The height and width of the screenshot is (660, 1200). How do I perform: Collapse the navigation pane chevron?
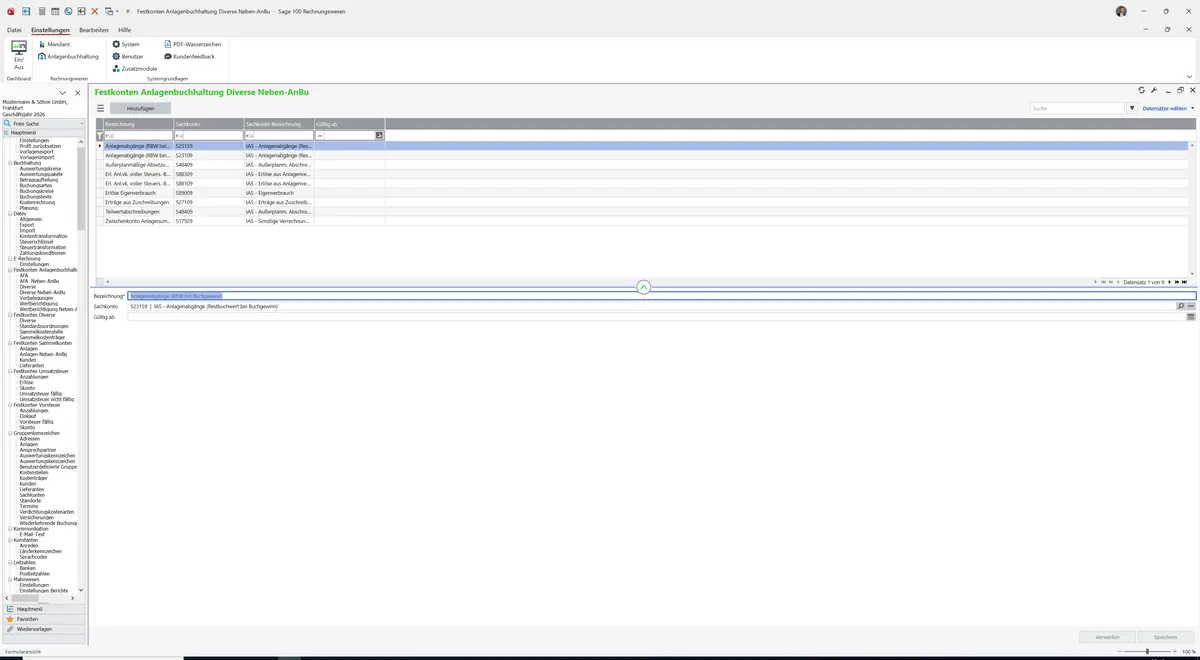pyautogui.click(x=63, y=93)
